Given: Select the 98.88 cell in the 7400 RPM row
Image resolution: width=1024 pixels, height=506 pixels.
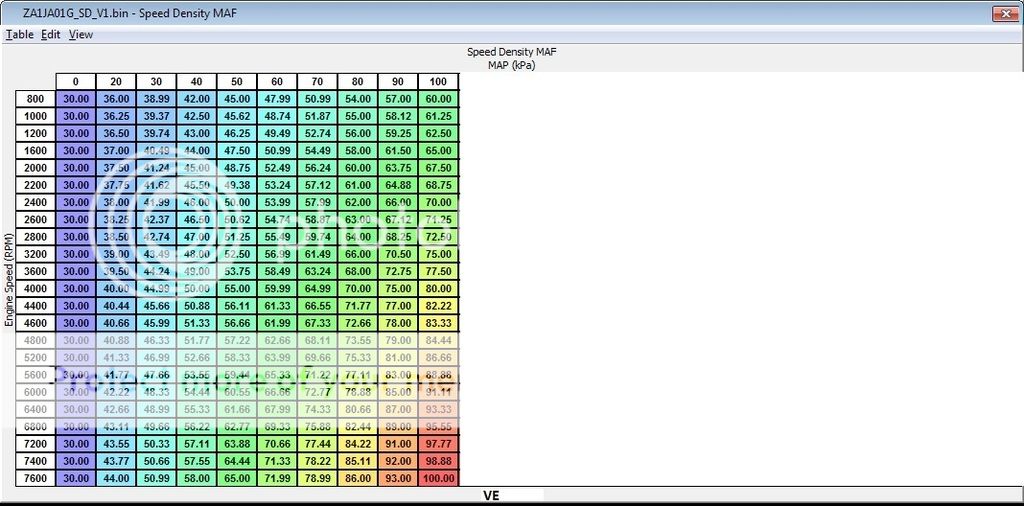Looking at the screenshot, I should click(x=438, y=461).
